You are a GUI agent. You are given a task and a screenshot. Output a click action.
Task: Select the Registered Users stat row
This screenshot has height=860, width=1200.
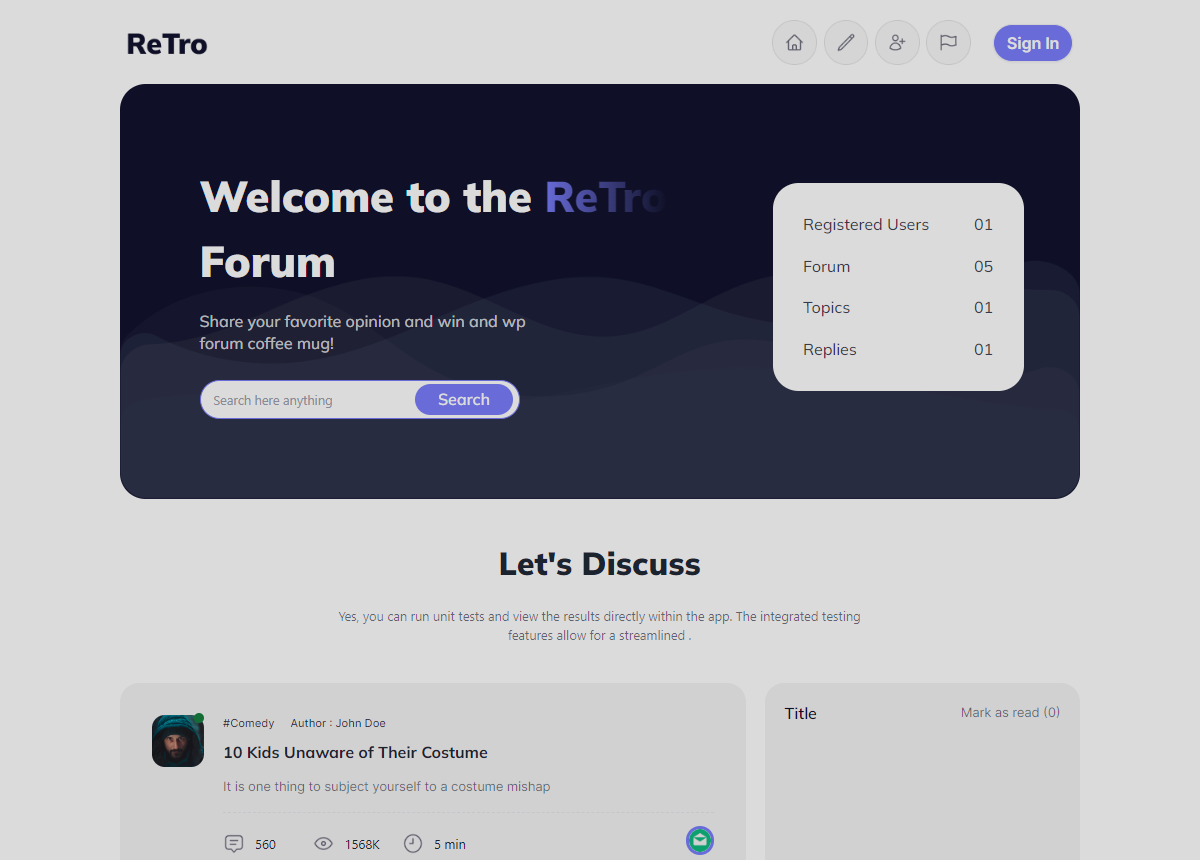pyautogui.click(x=897, y=225)
